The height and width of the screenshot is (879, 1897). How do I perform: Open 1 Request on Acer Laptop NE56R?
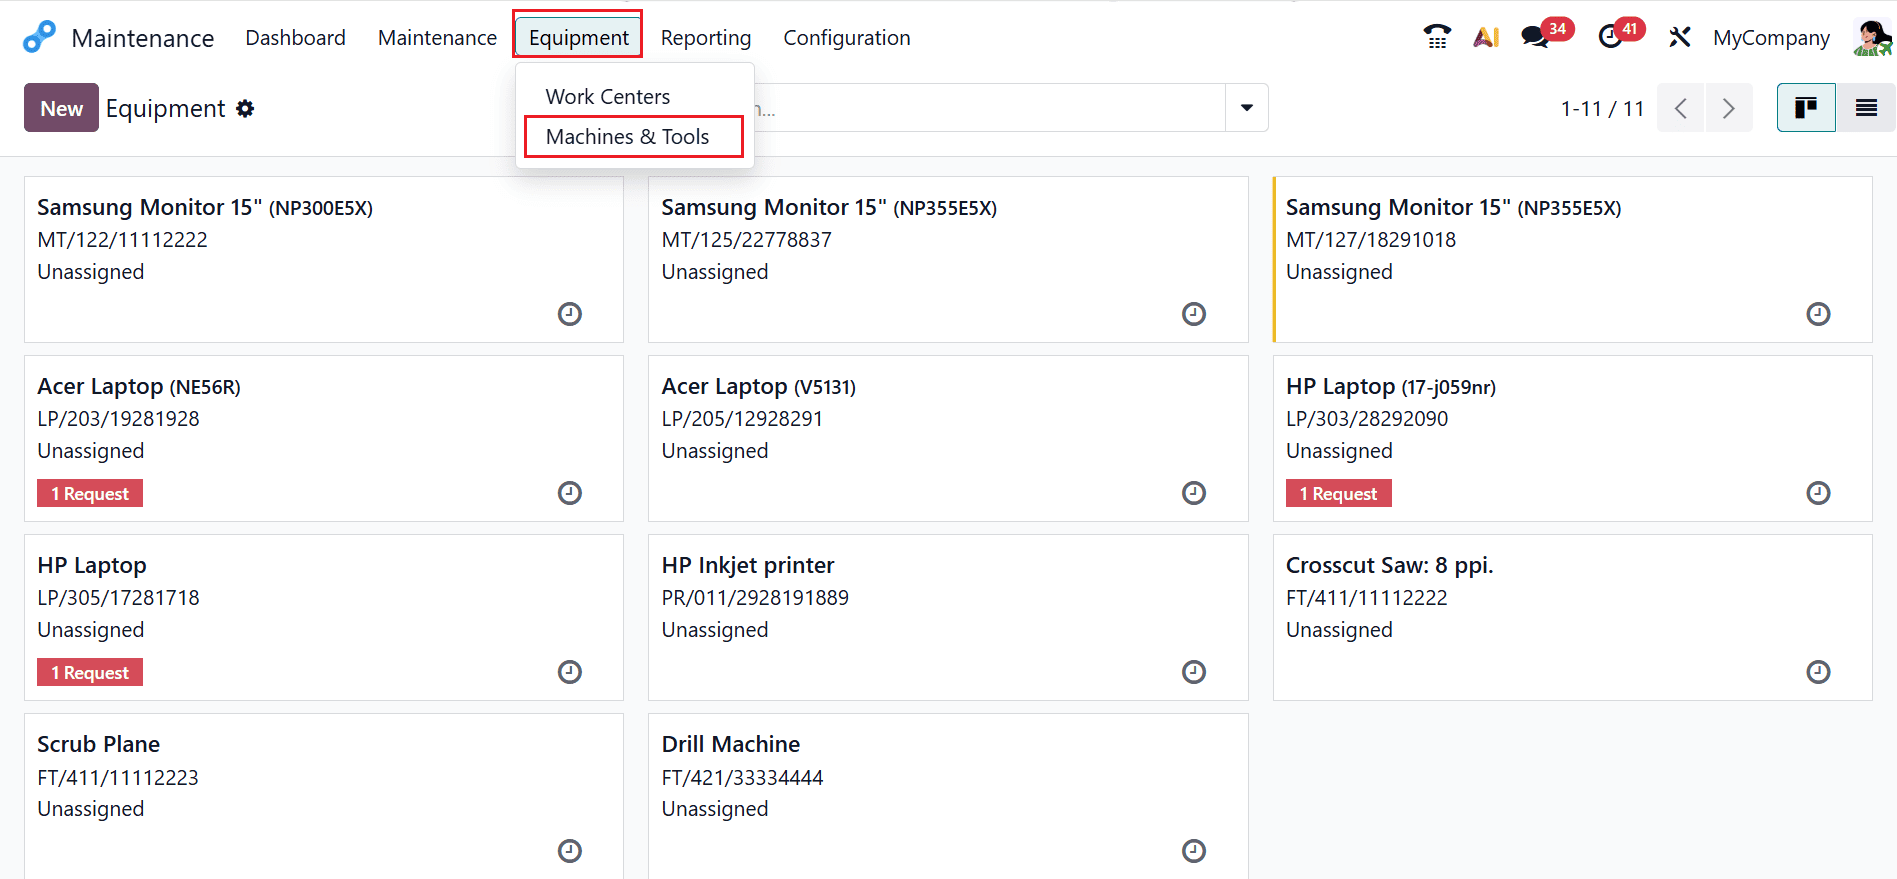coord(90,493)
